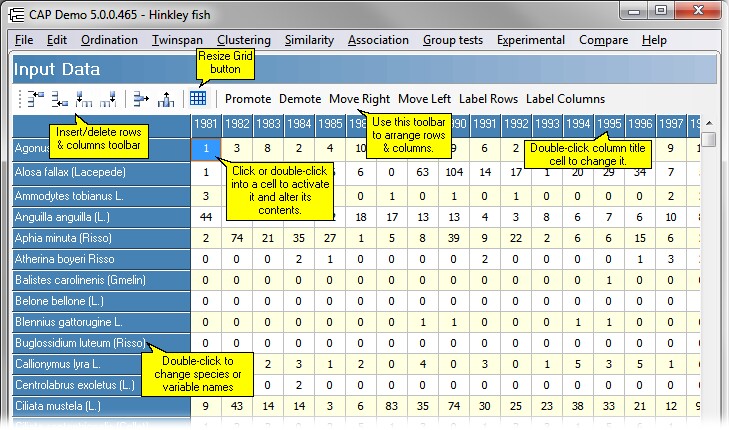This screenshot has width=729, height=430.
Task: Click the cell with 44 in Anguilla row
Action: tap(206, 217)
